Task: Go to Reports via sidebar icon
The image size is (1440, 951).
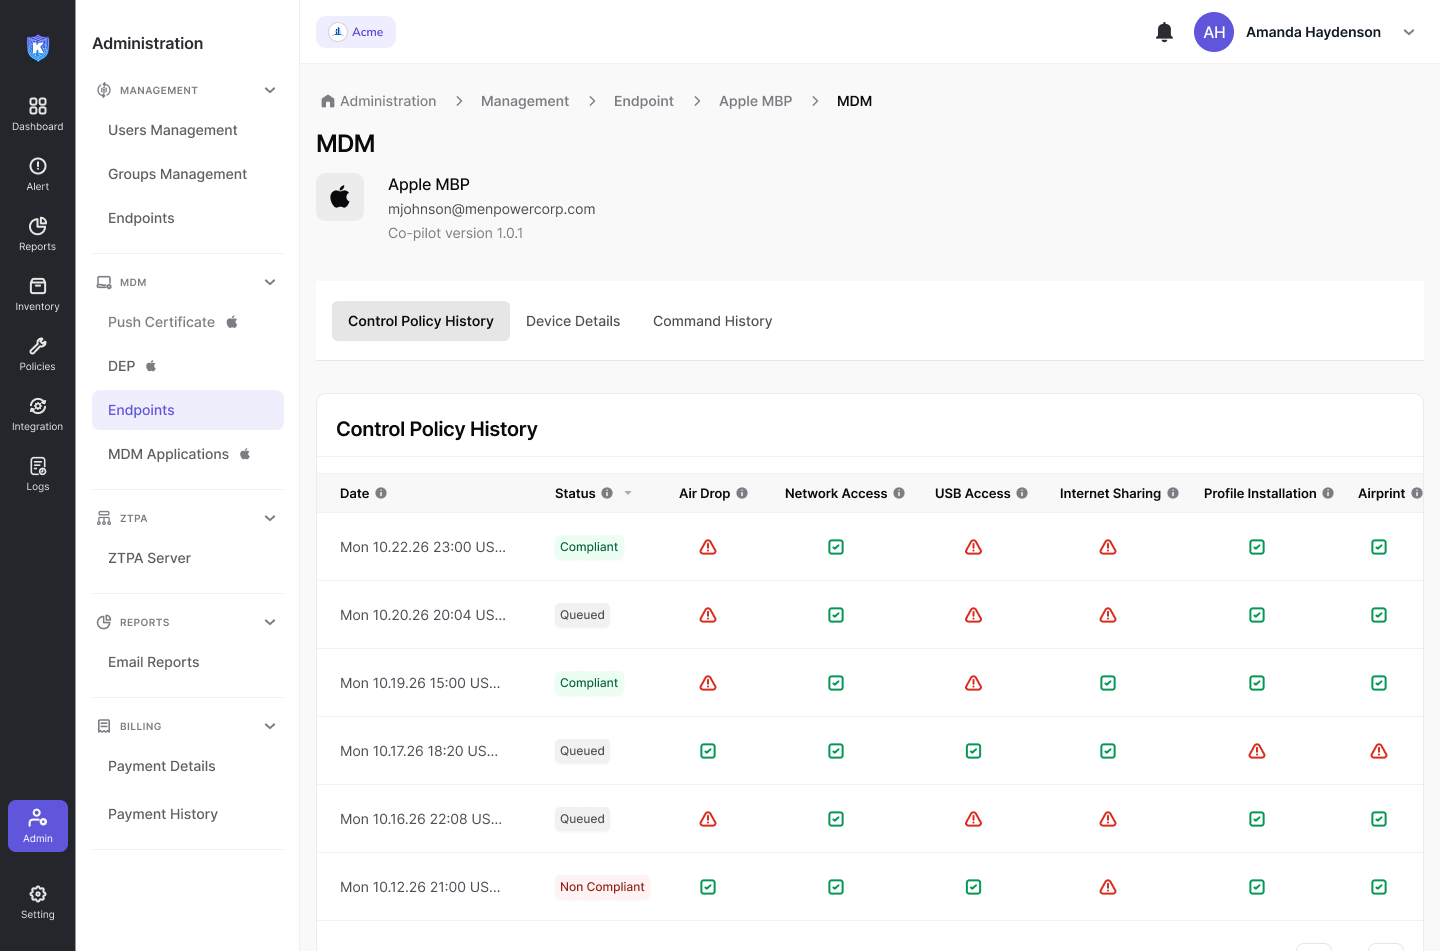Action: click(x=38, y=233)
